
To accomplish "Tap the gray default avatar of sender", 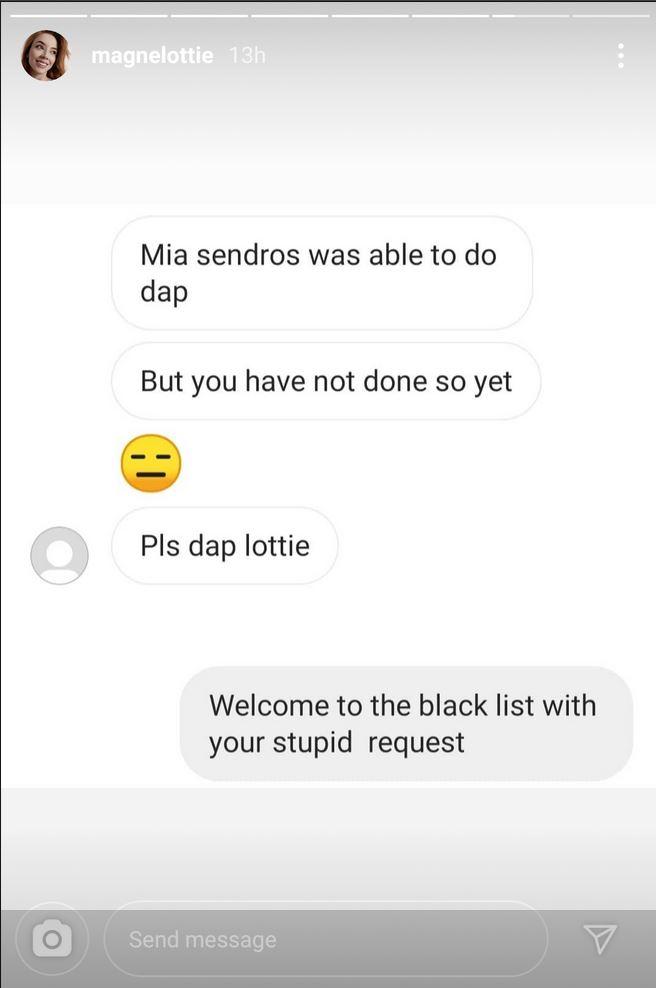I will point(59,555).
